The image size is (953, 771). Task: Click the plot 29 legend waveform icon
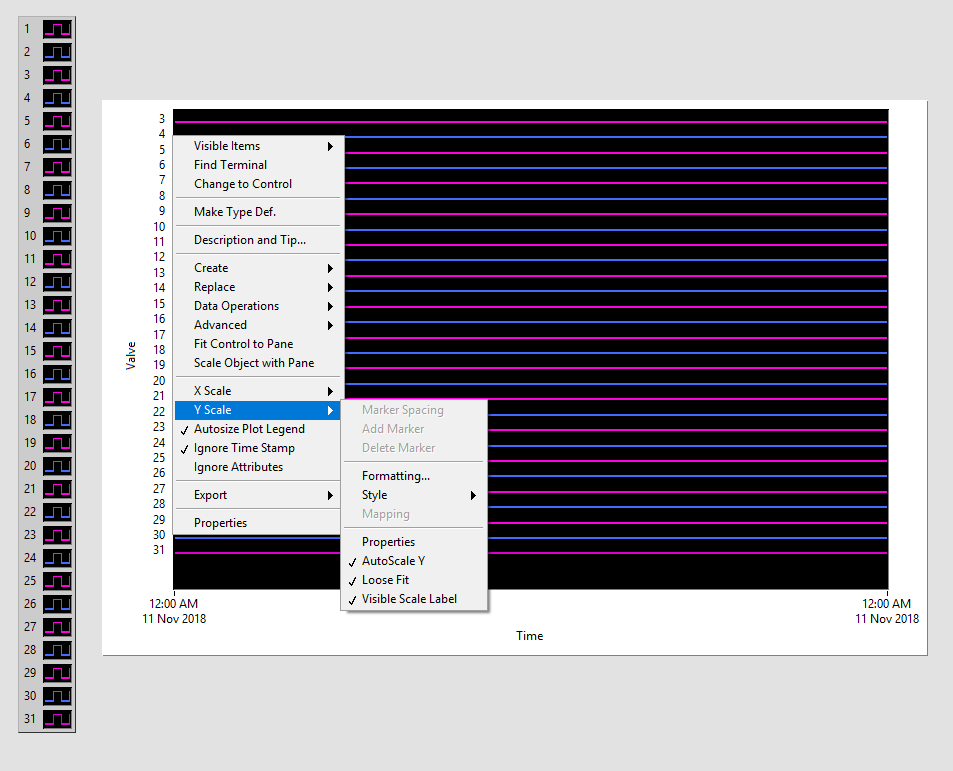(x=57, y=674)
